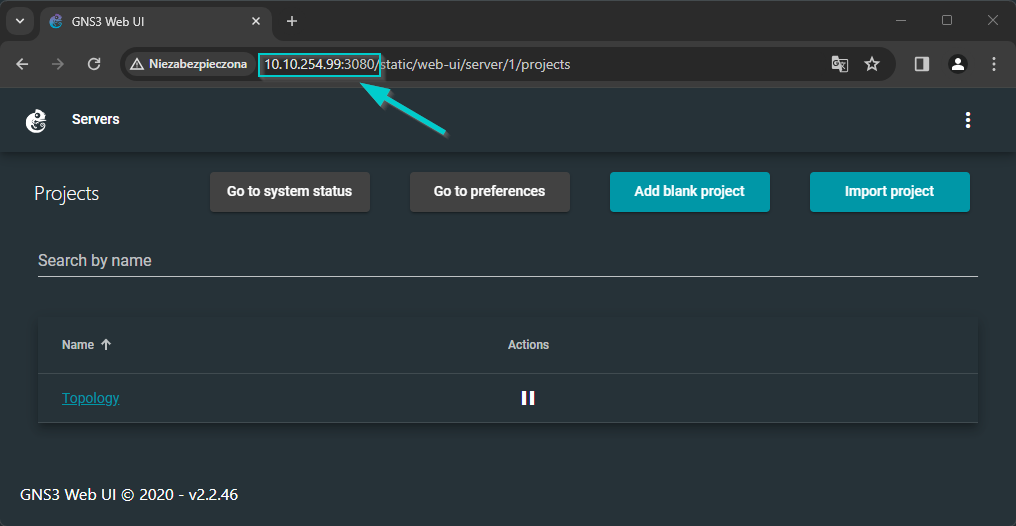Open a new tab with plus button

point(292,21)
